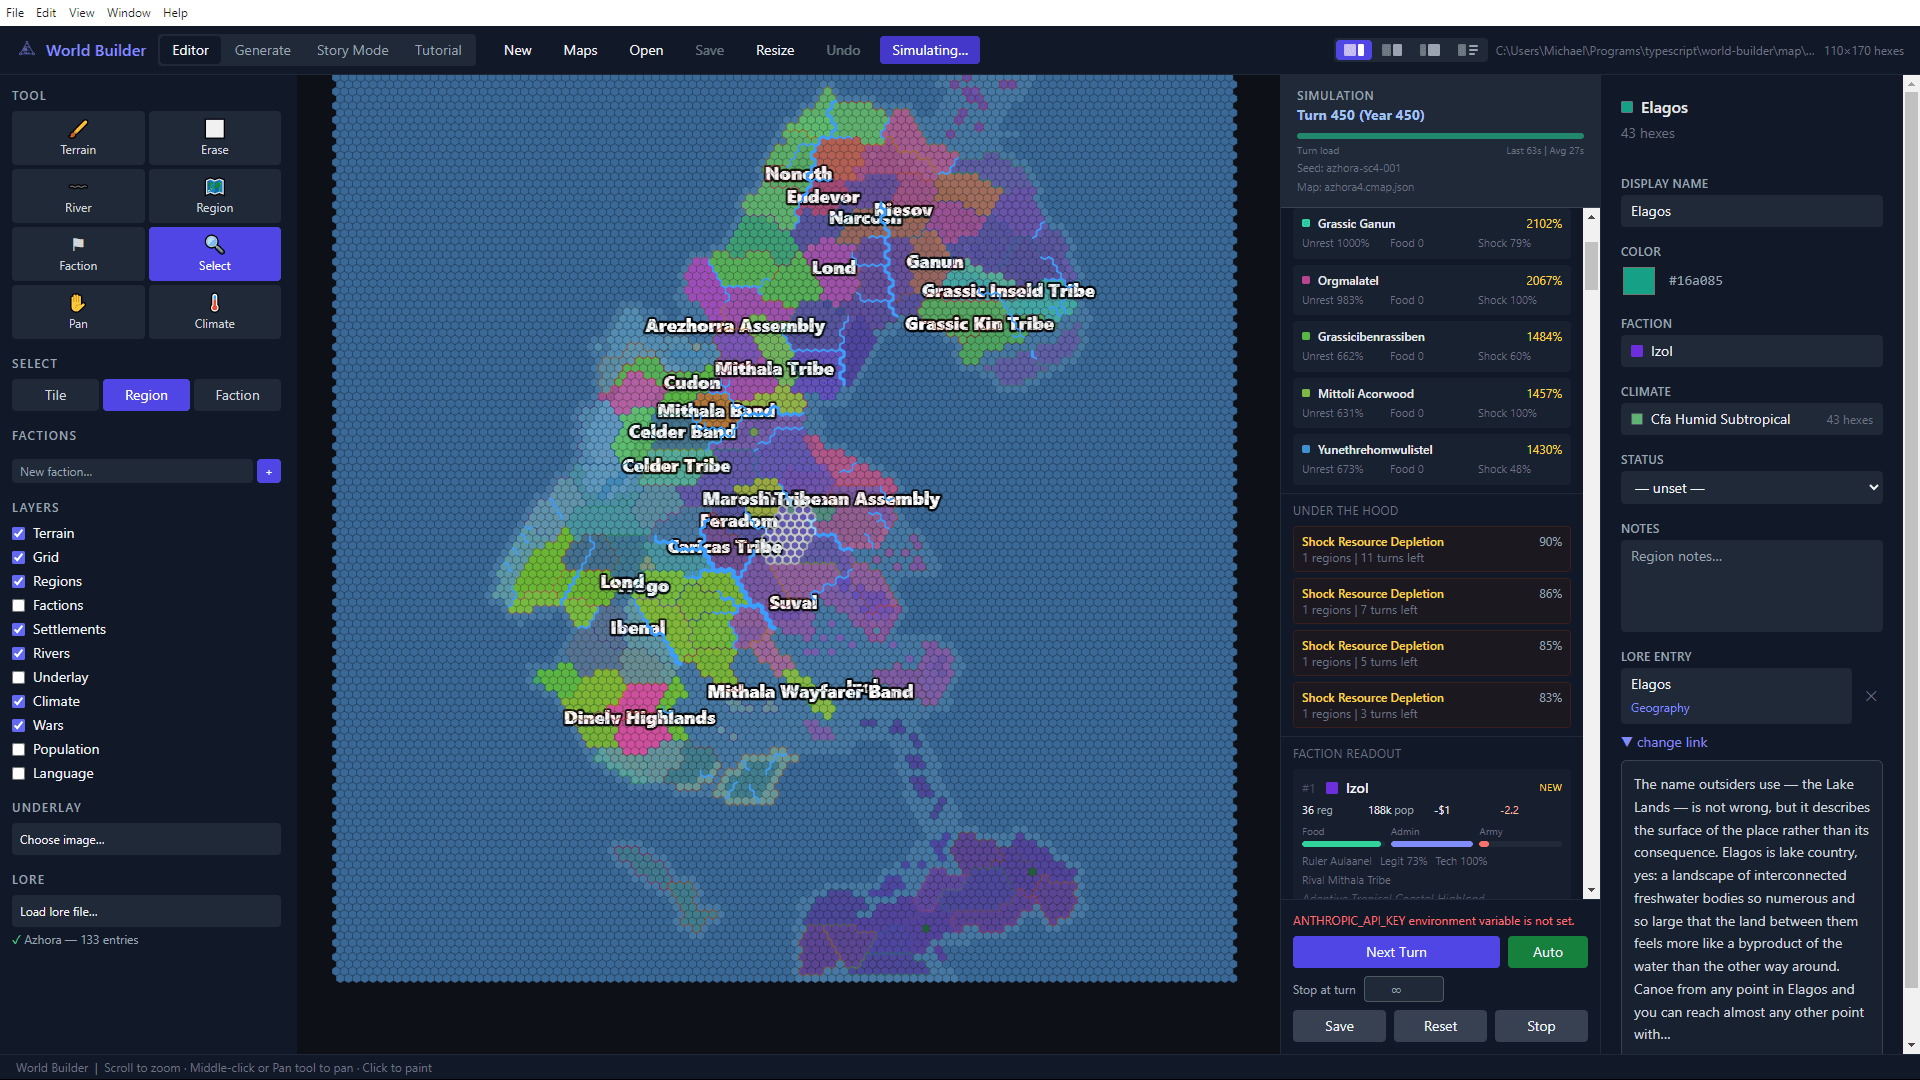The height and width of the screenshot is (1080, 1920).
Task: Toggle the Wars layer checkbox
Action: pyautogui.click(x=18, y=726)
